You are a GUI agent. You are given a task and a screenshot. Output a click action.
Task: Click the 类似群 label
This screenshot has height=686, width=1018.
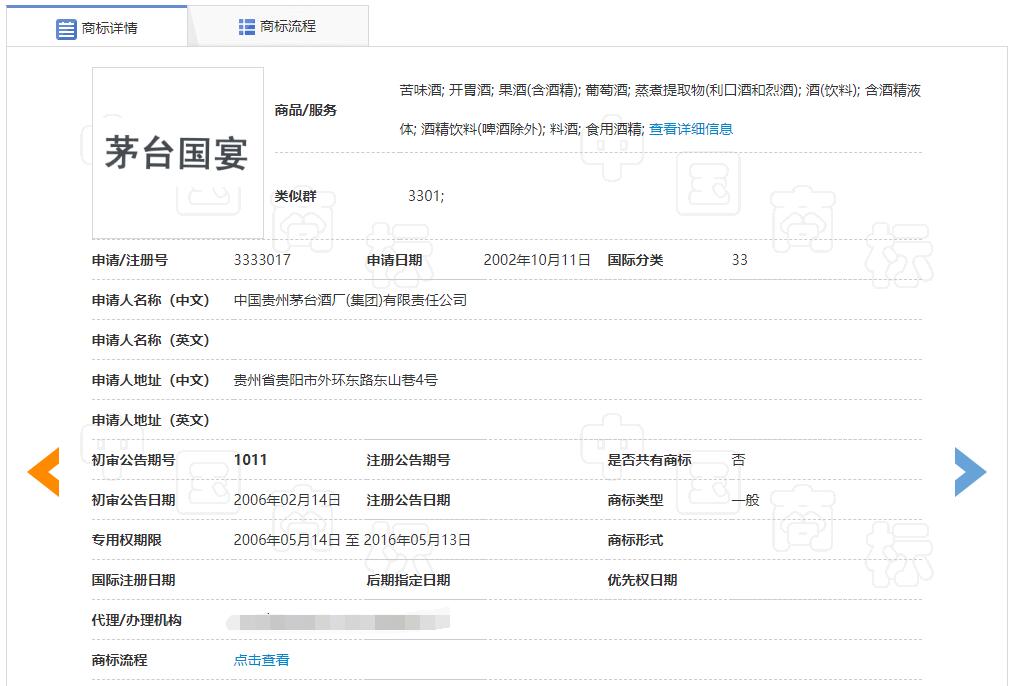point(295,196)
